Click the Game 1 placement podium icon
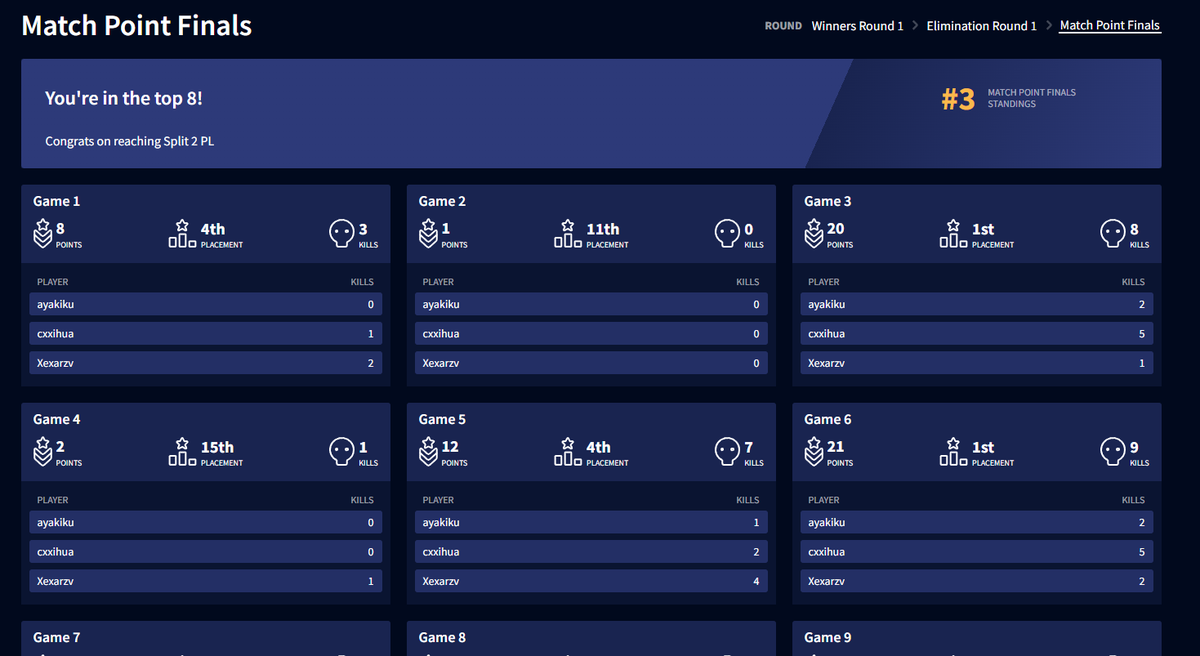This screenshot has height=656, width=1200. (x=182, y=234)
